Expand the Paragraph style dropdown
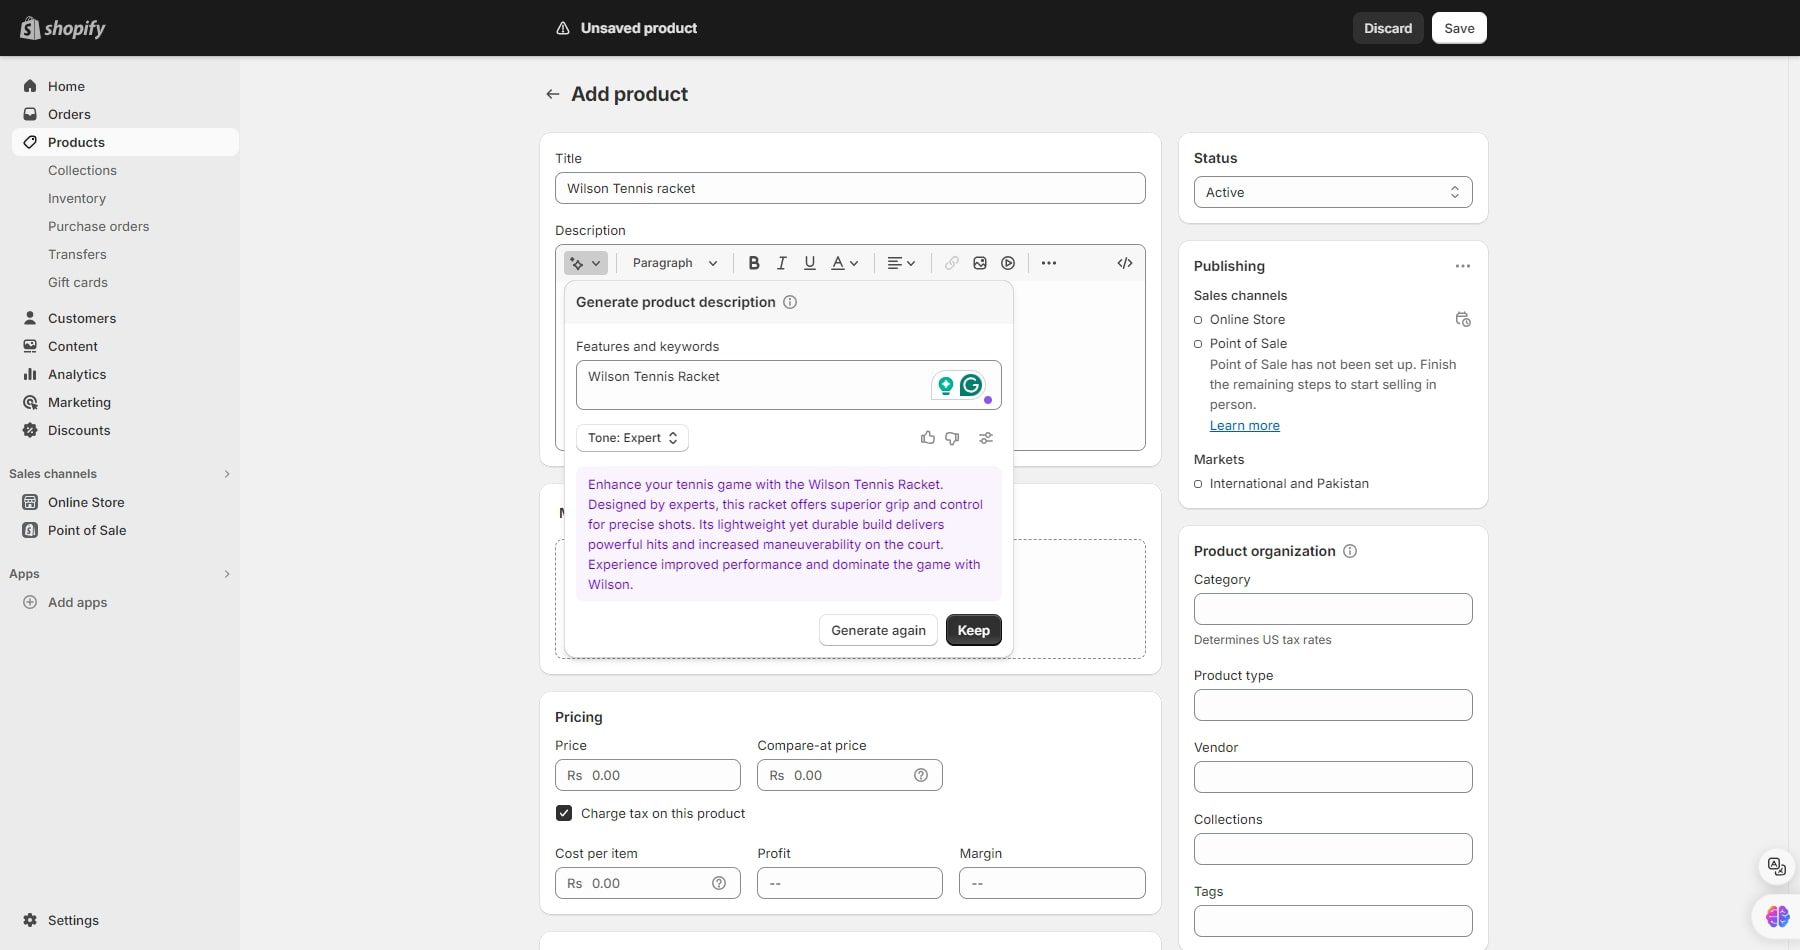 (x=674, y=263)
